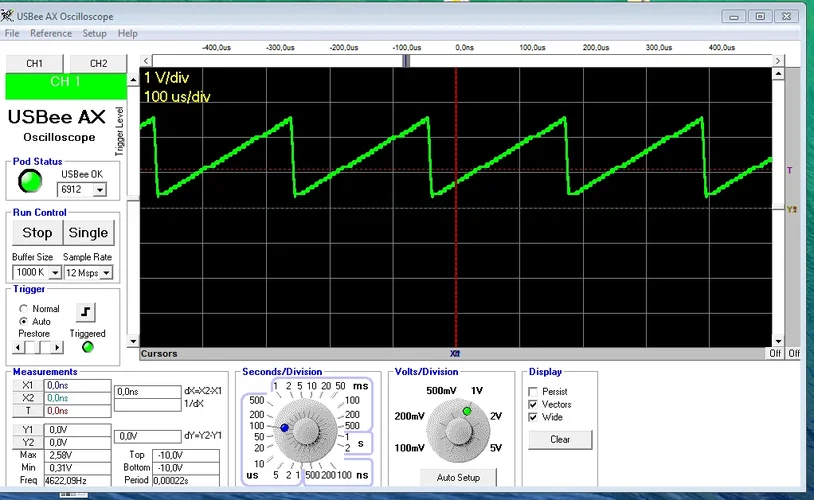
Task: Select the Normal trigger mode
Action: point(24,309)
